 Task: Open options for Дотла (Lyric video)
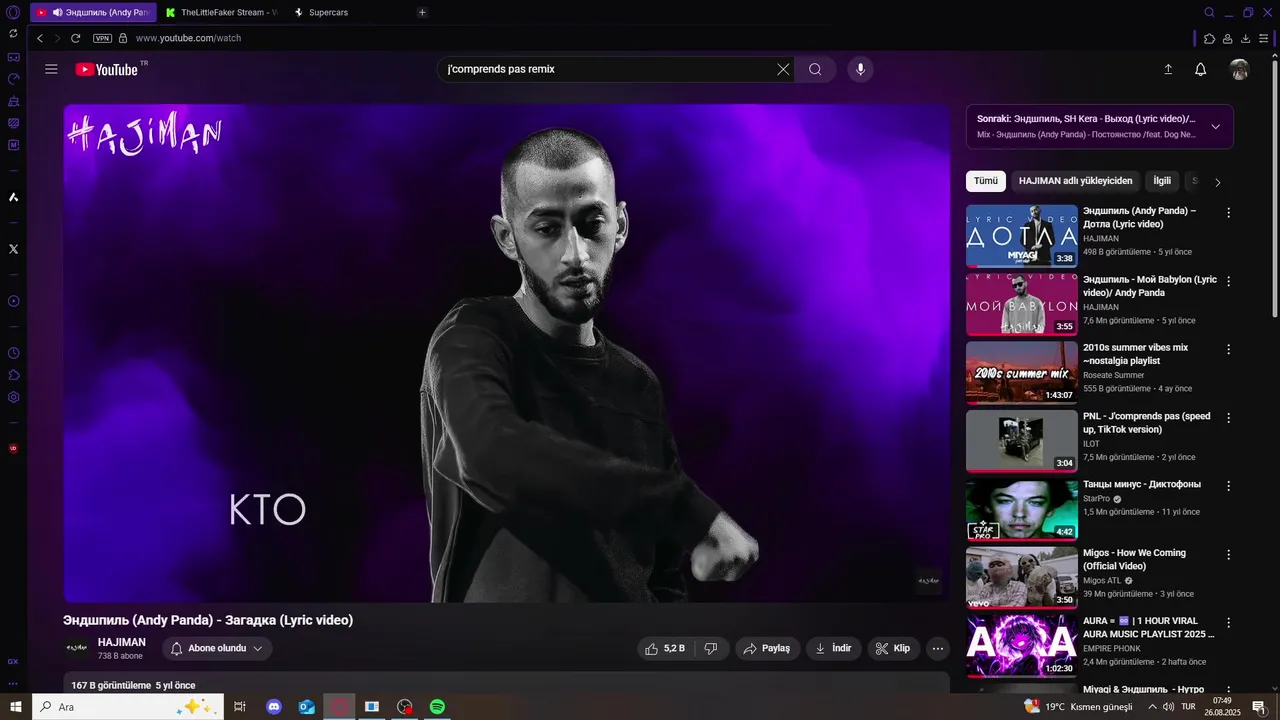point(1229,213)
